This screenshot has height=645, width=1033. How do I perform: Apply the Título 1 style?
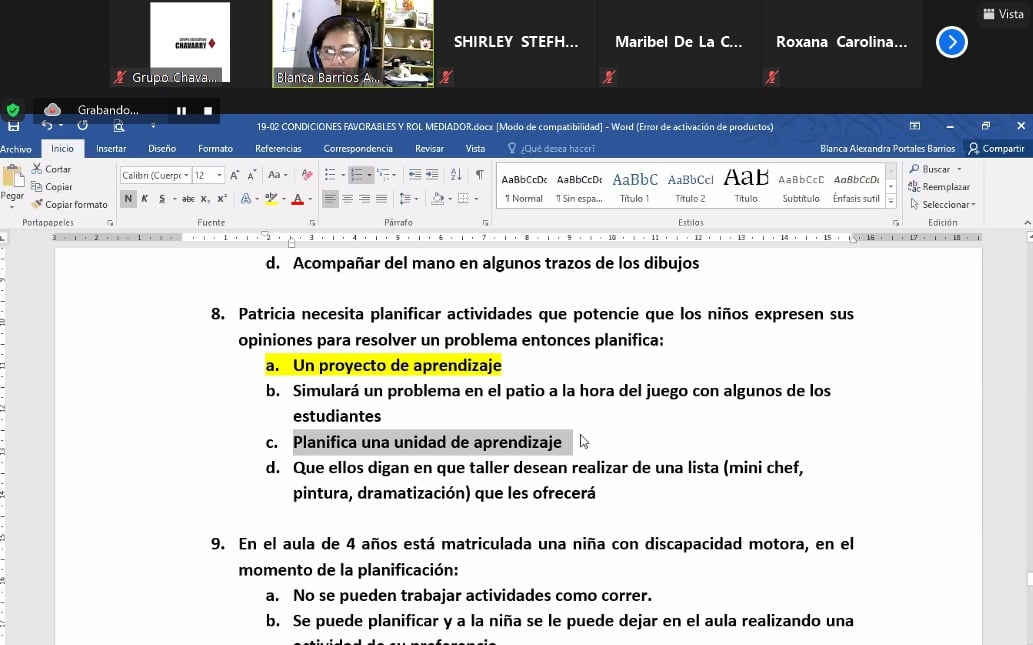634,187
